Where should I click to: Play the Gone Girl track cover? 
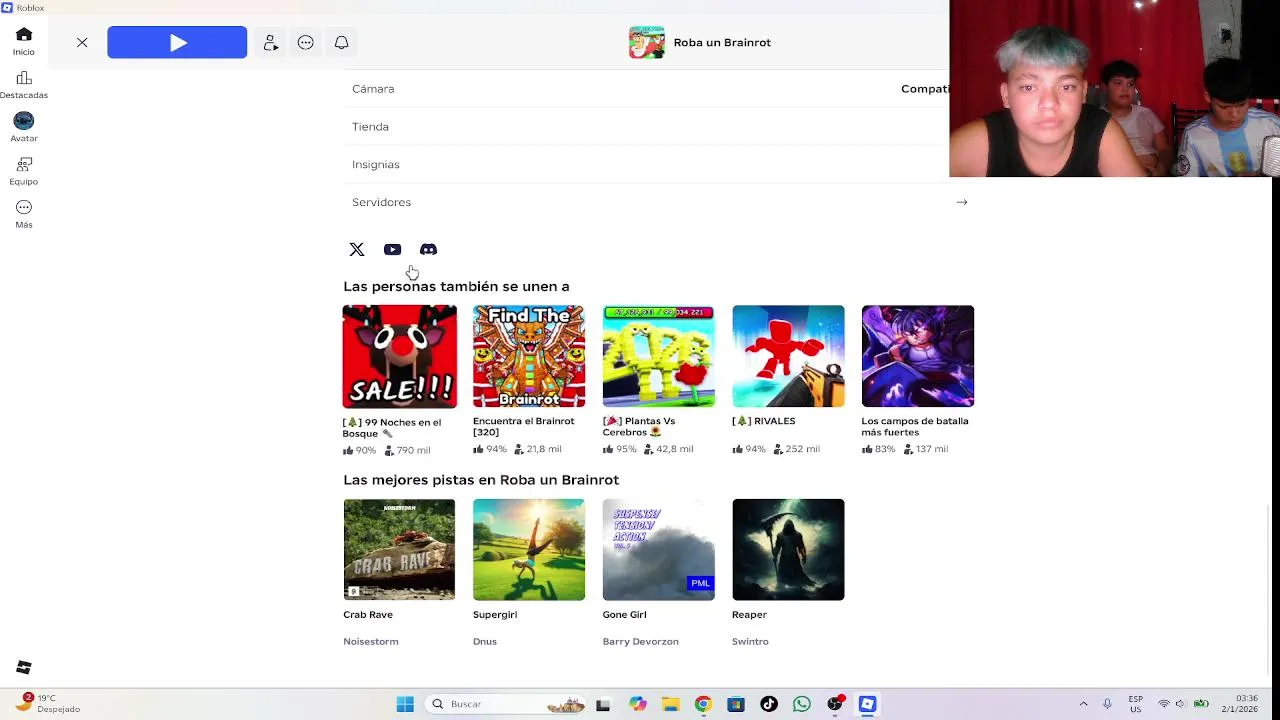pos(658,550)
